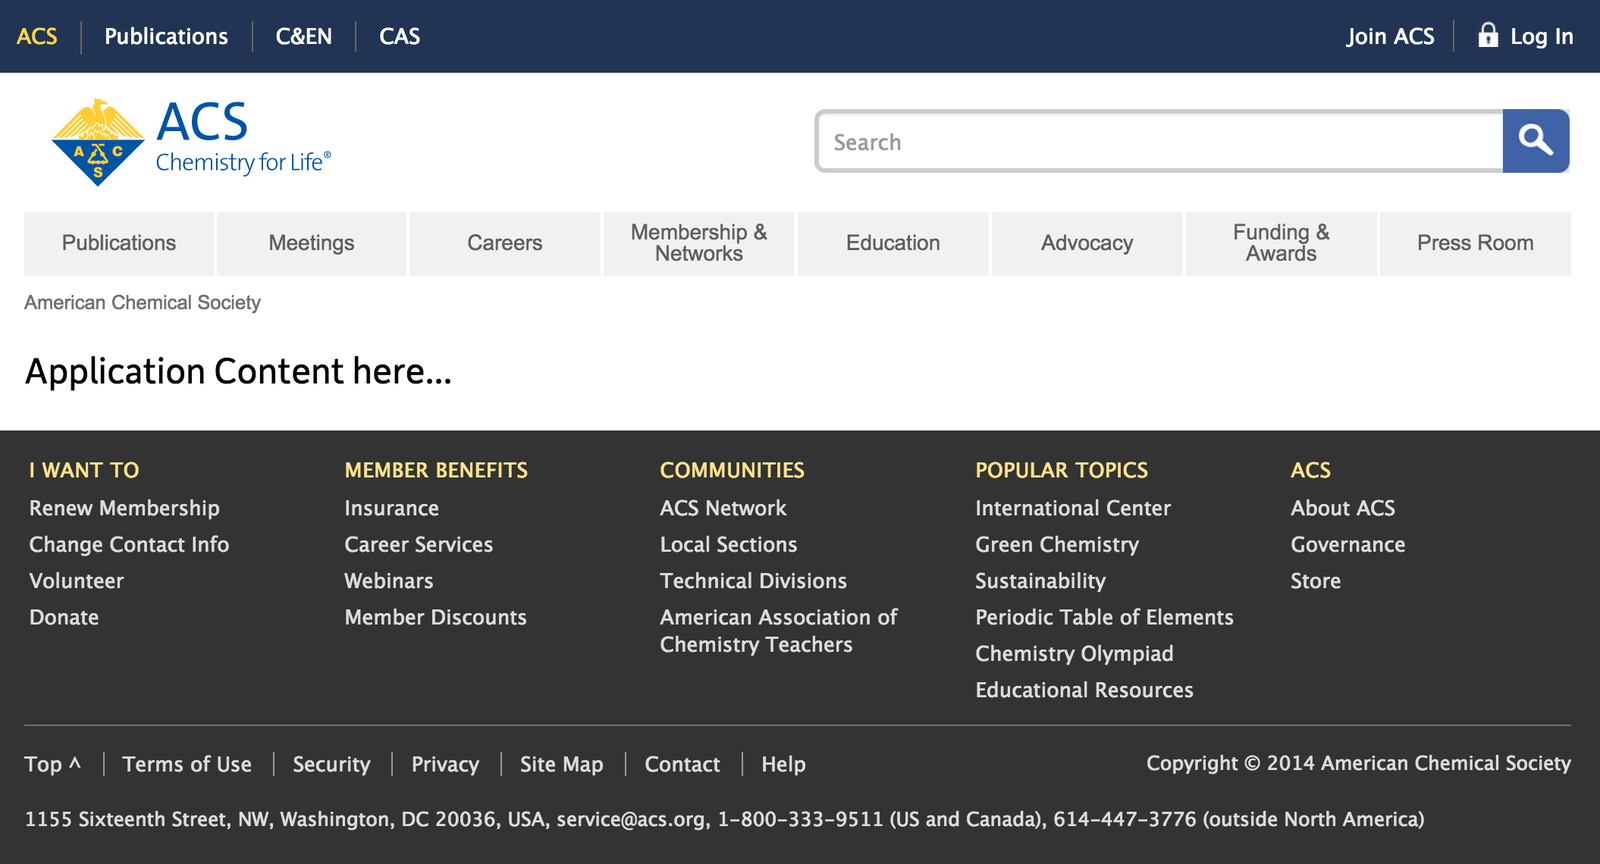Open International Center link
The image size is (1600, 864).
coord(1073,508)
